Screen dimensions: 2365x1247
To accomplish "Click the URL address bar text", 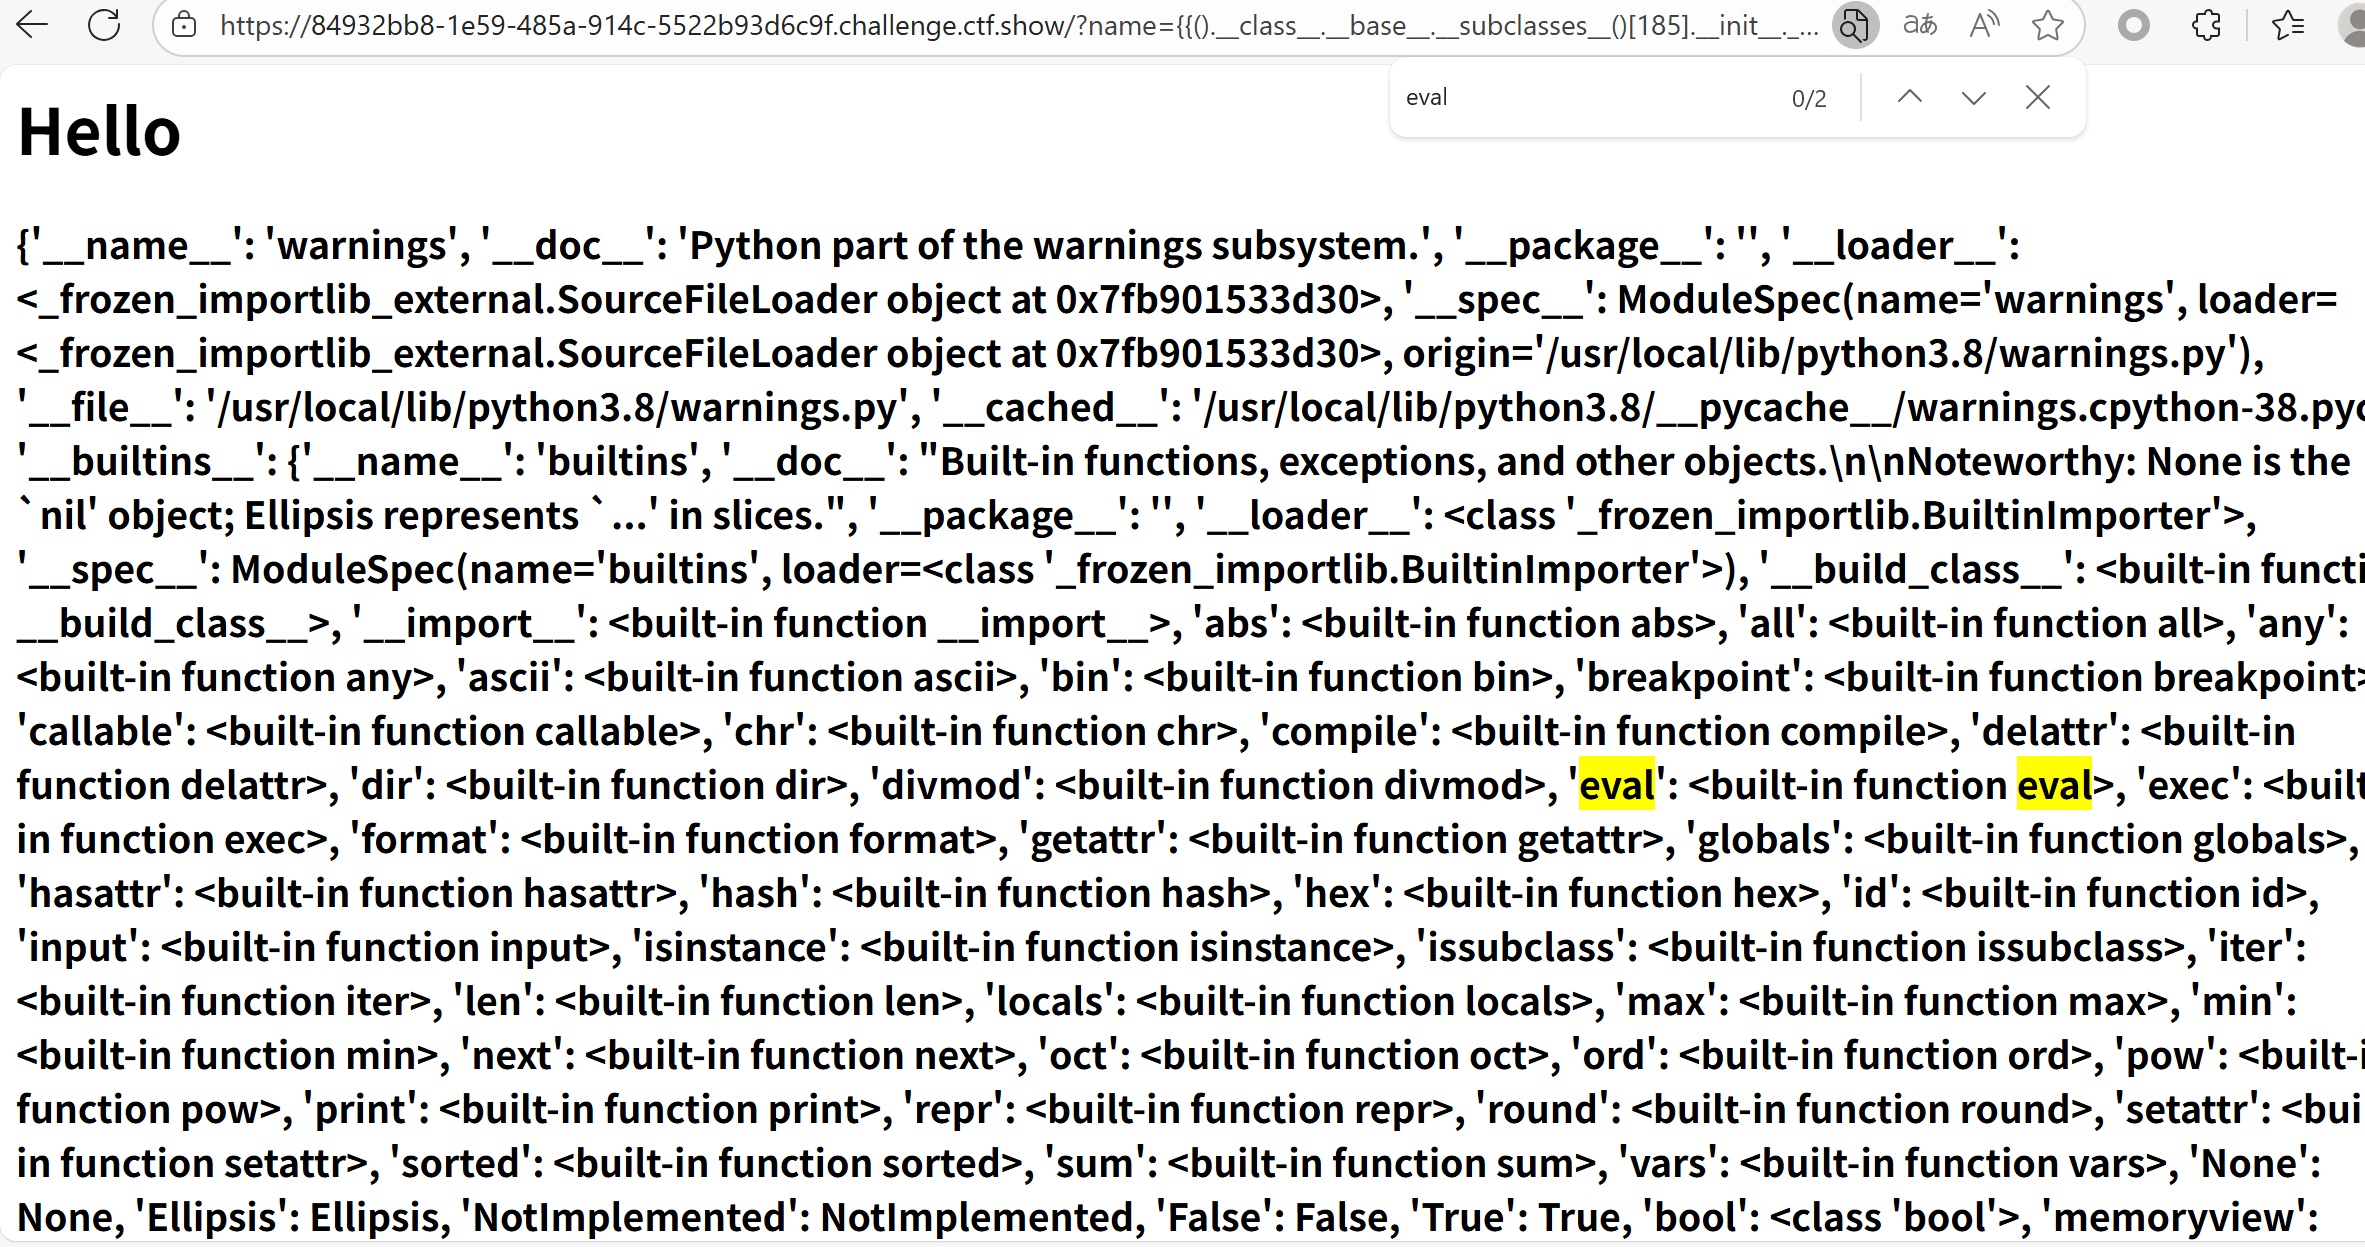I will pyautogui.click(x=1000, y=25).
